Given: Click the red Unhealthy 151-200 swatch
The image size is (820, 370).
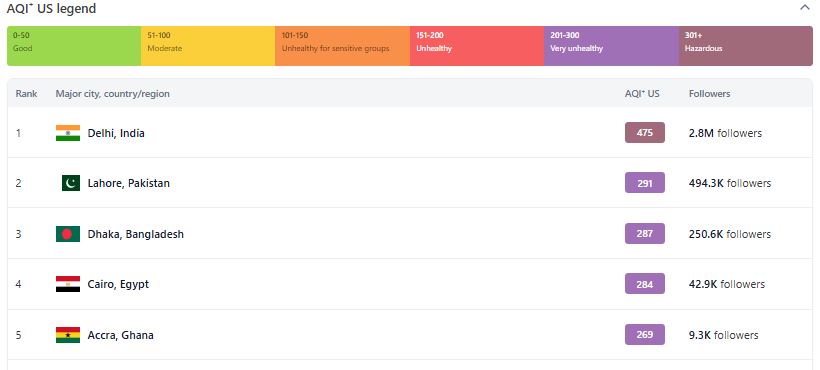Looking at the screenshot, I should pyautogui.click(x=477, y=46).
